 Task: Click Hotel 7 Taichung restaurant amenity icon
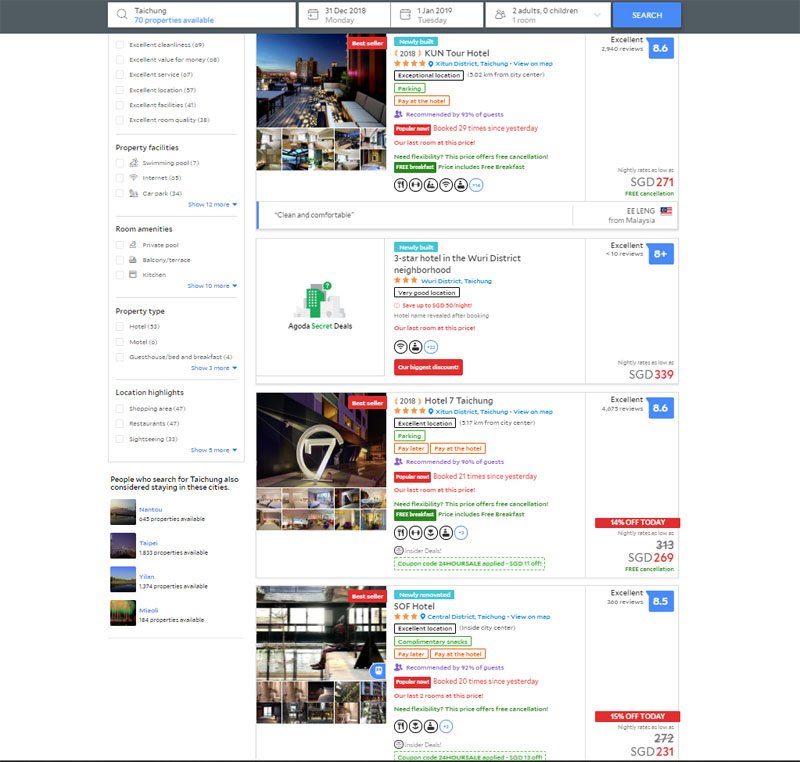click(401, 532)
